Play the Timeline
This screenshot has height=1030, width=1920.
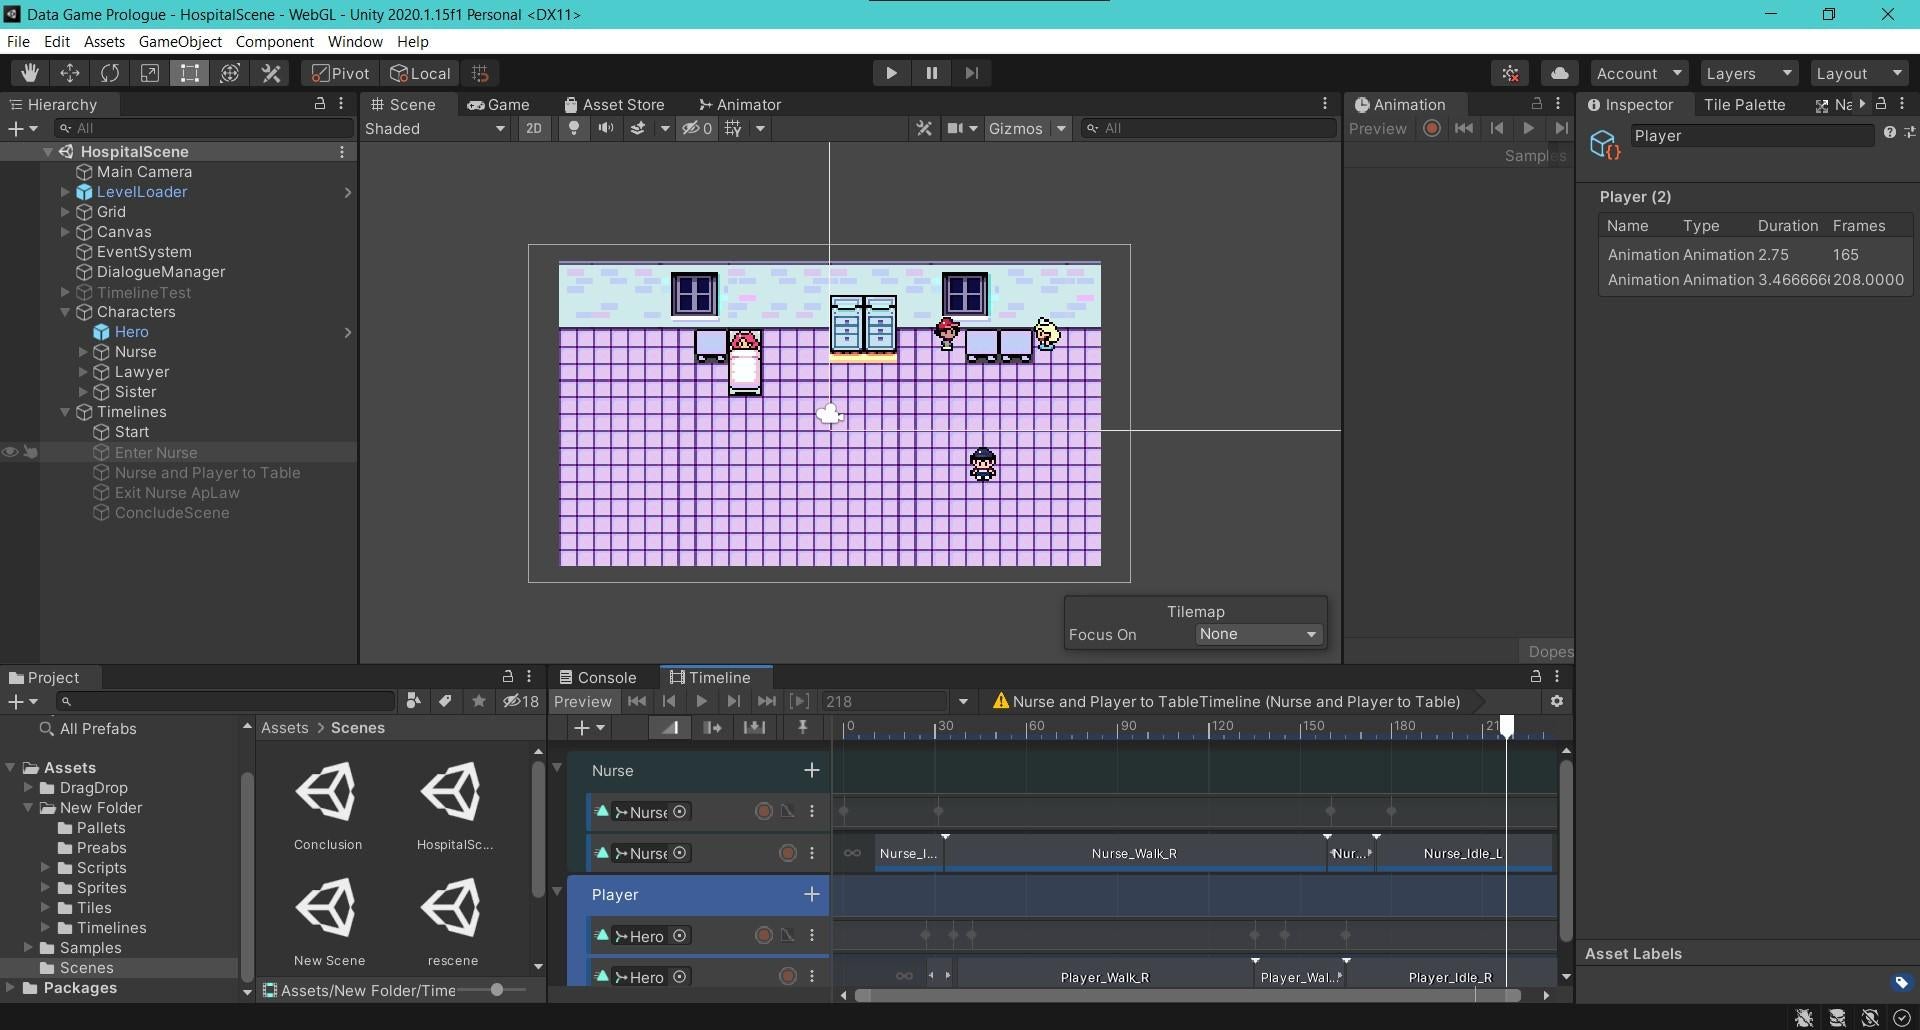tap(701, 701)
